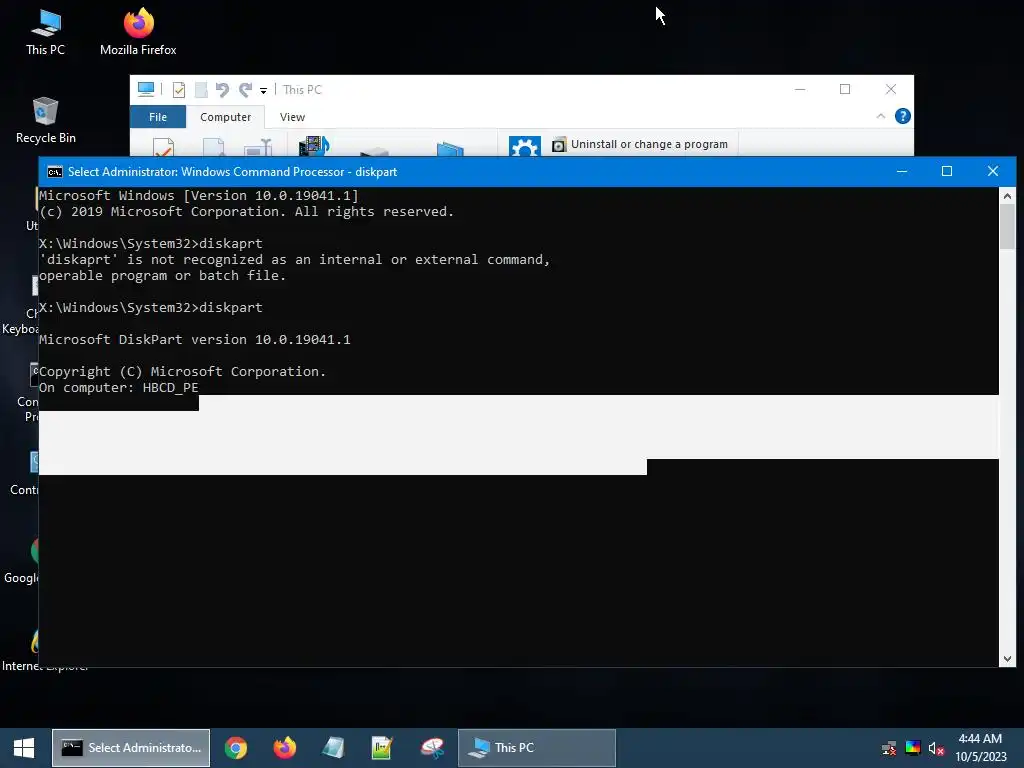The height and width of the screenshot is (768, 1024).
Task: Click the Undo icon in Explorer title bar
Action: pos(223,89)
